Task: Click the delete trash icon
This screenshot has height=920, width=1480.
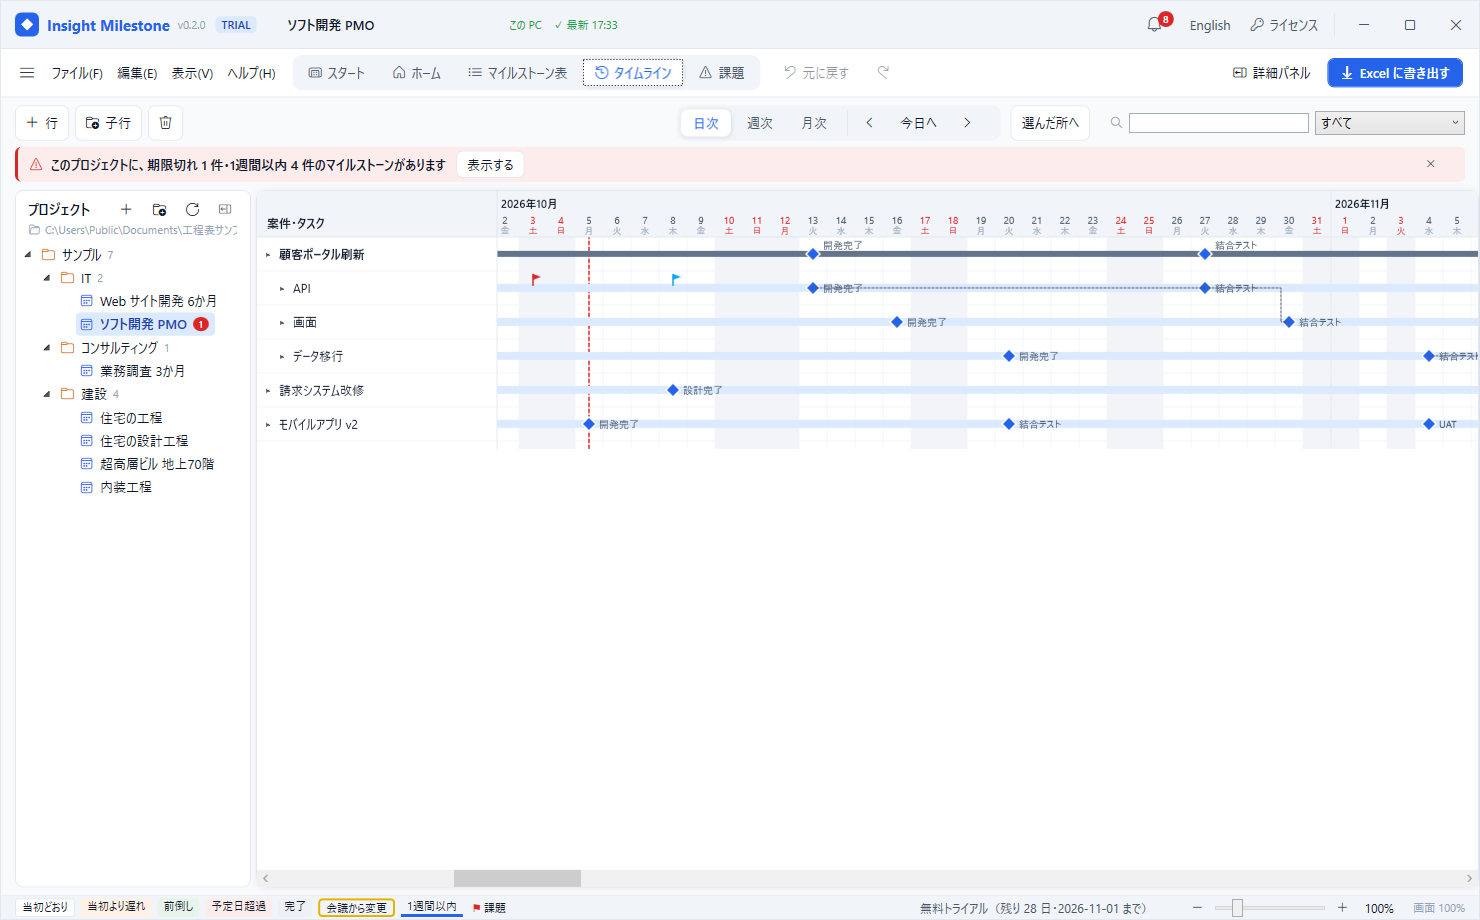Action: tap(166, 123)
